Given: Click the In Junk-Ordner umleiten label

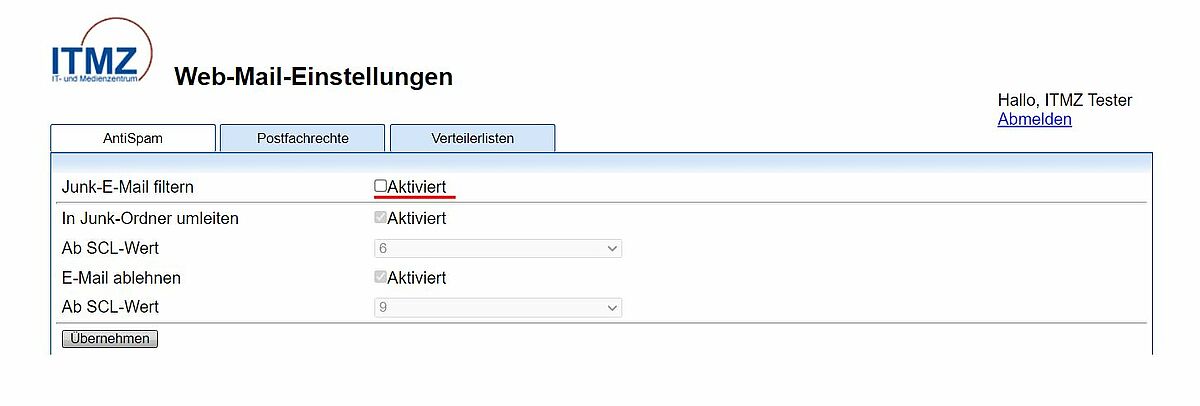Looking at the screenshot, I should (x=150, y=218).
